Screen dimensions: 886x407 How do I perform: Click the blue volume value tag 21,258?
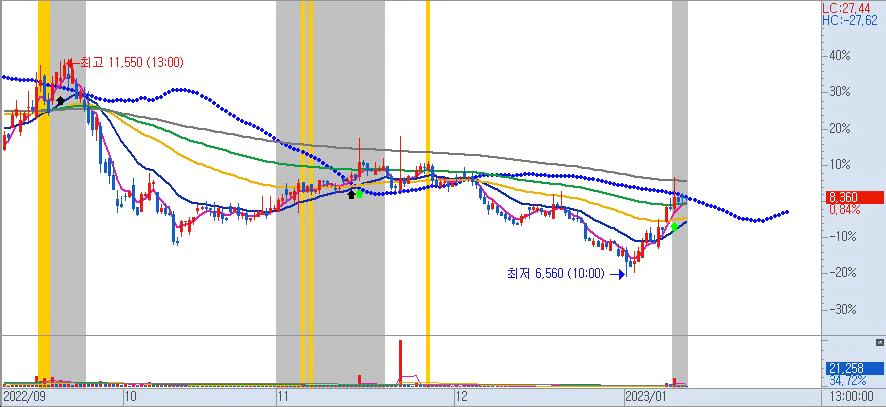pyautogui.click(x=855, y=369)
